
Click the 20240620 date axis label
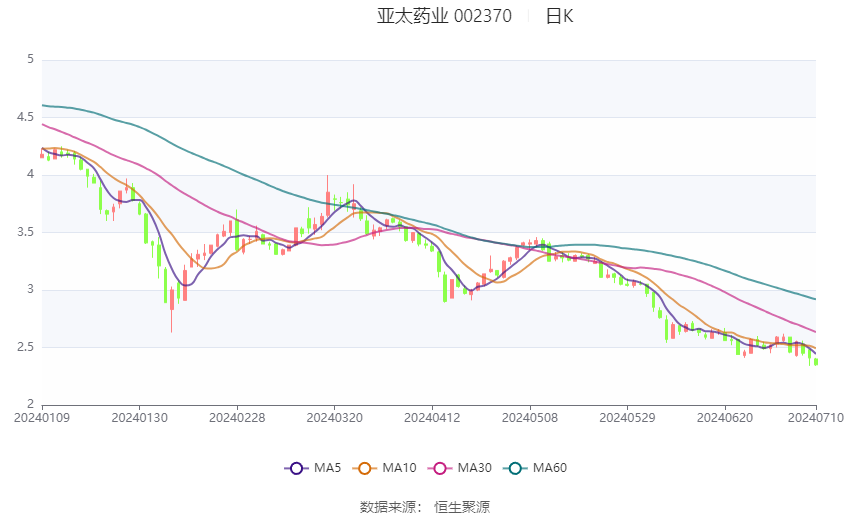tap(724, 418)
